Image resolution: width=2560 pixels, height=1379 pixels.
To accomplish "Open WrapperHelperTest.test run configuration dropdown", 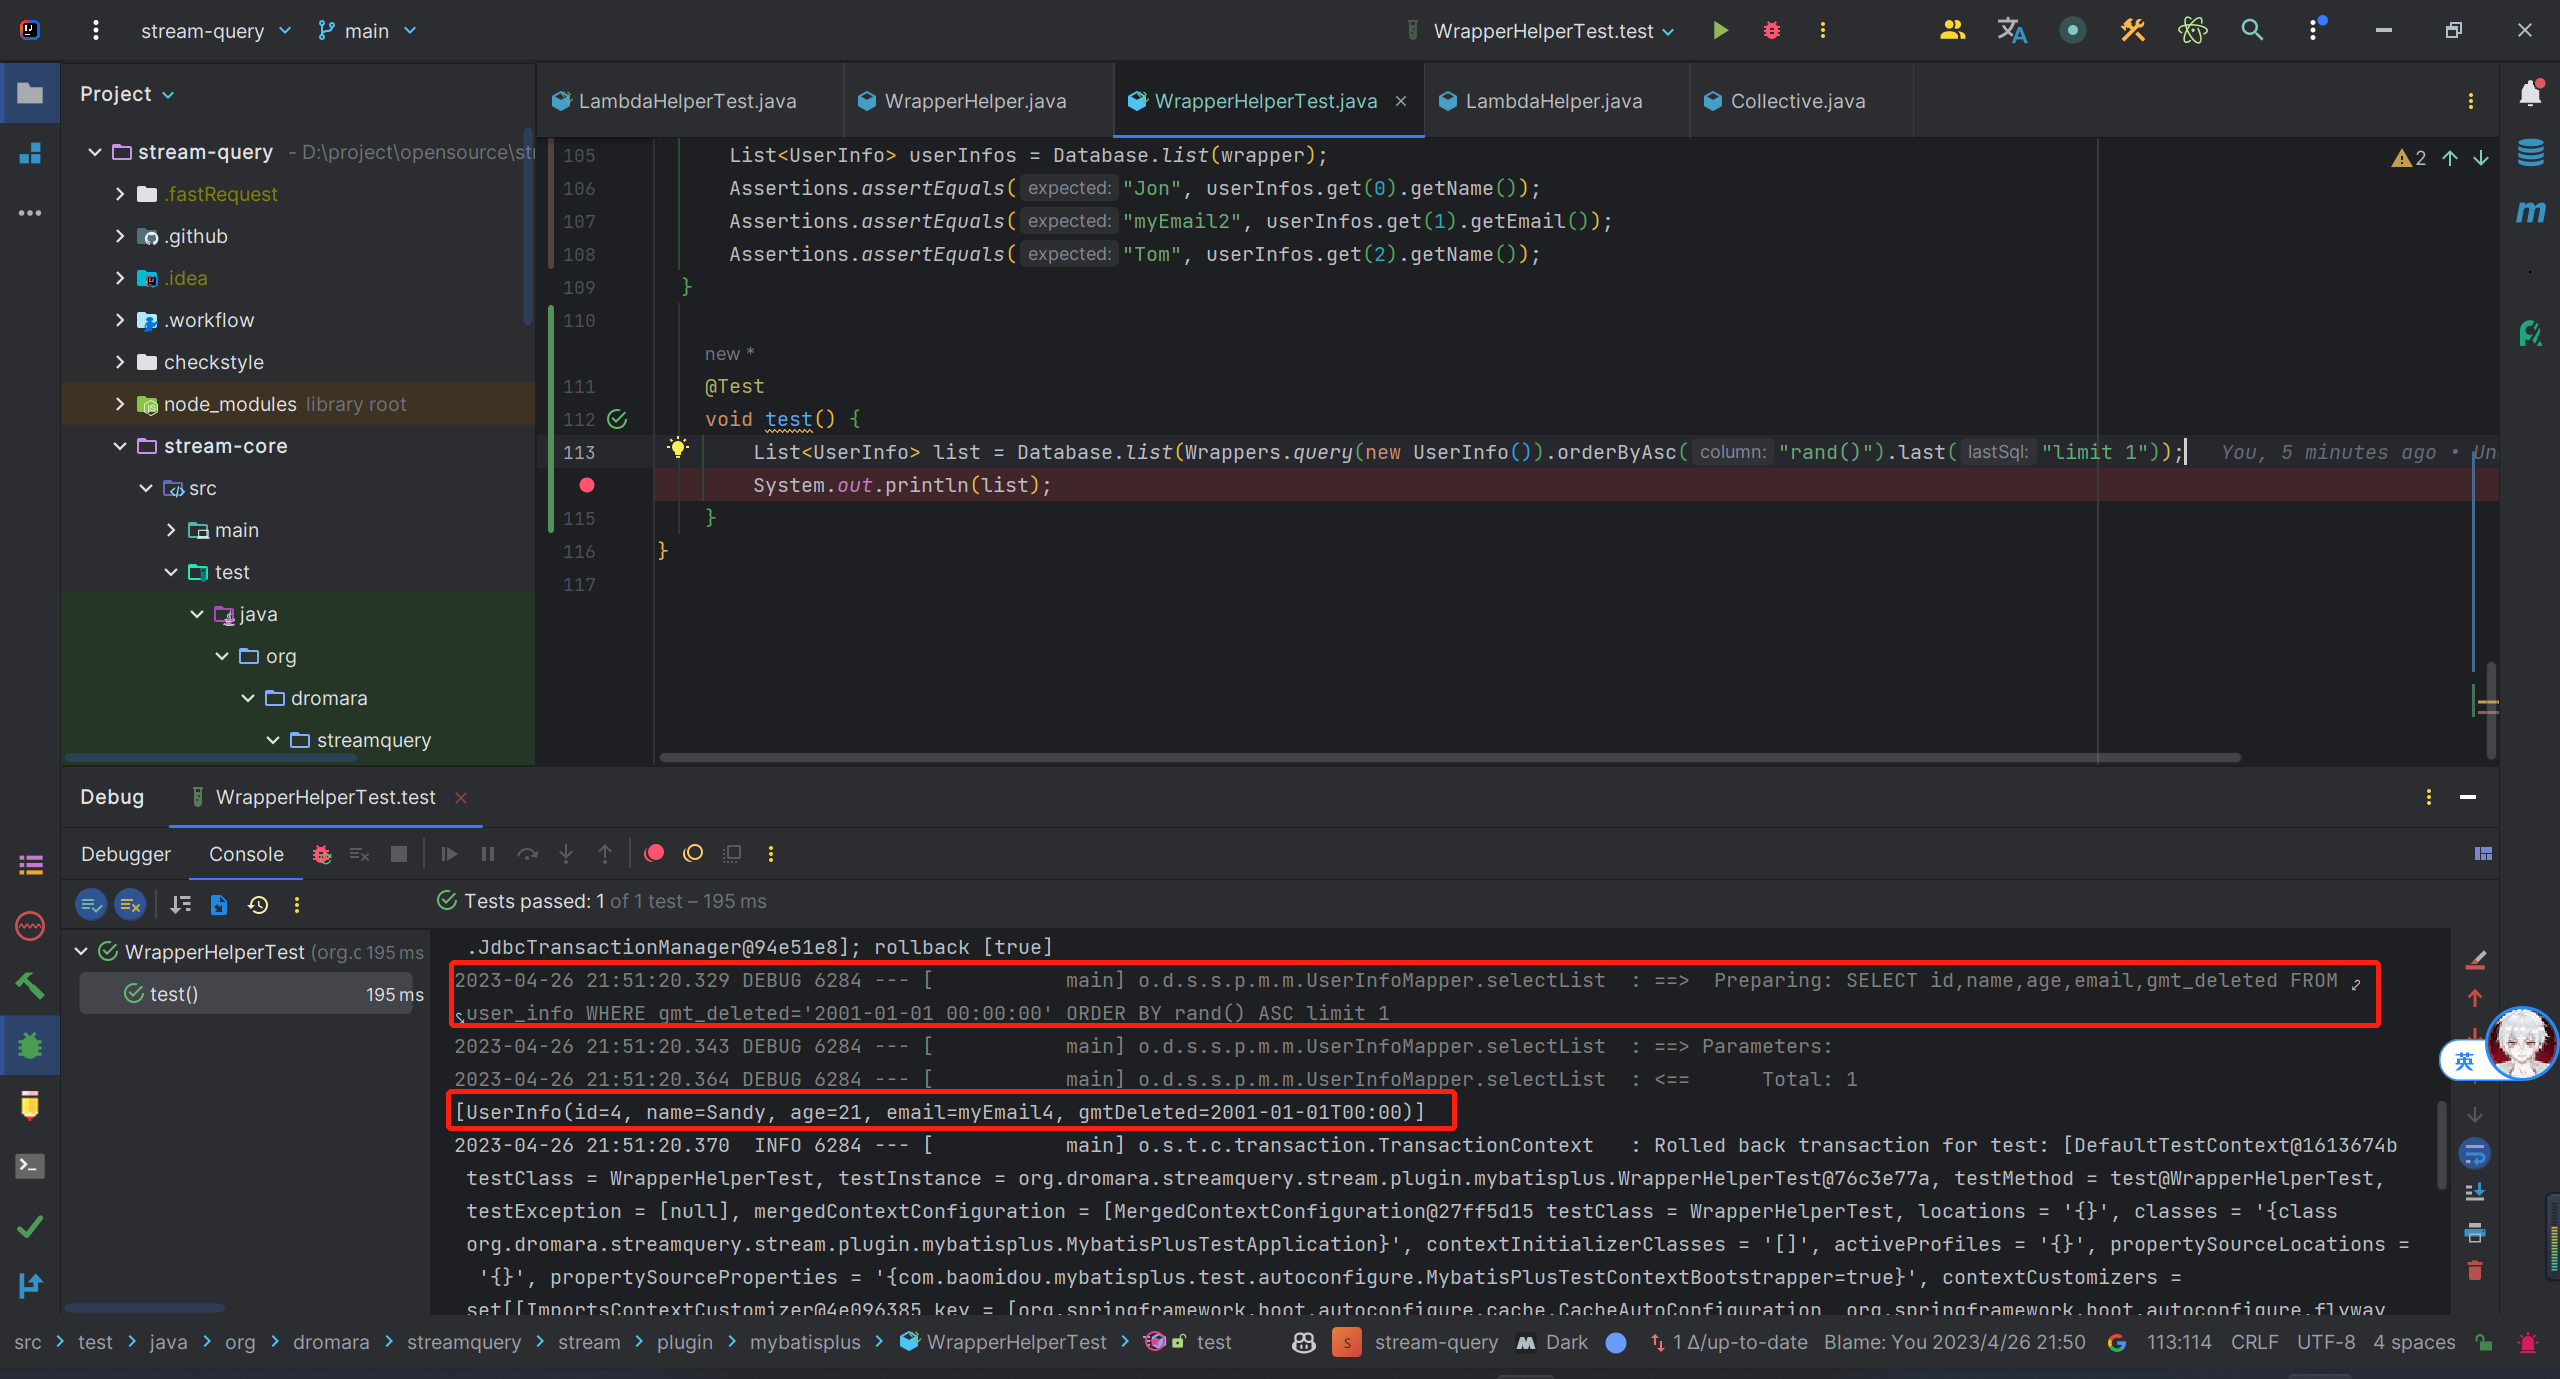I will (1552, 31).
